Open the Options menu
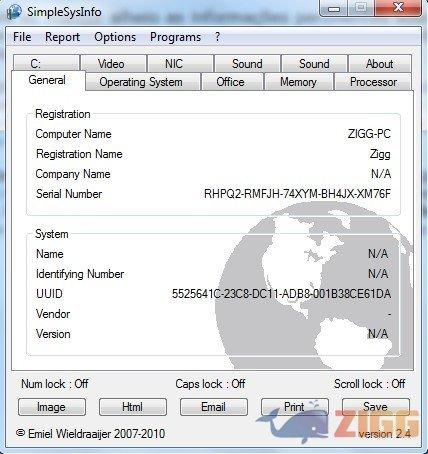Viewport: 428px width, 454px height. 115,37
